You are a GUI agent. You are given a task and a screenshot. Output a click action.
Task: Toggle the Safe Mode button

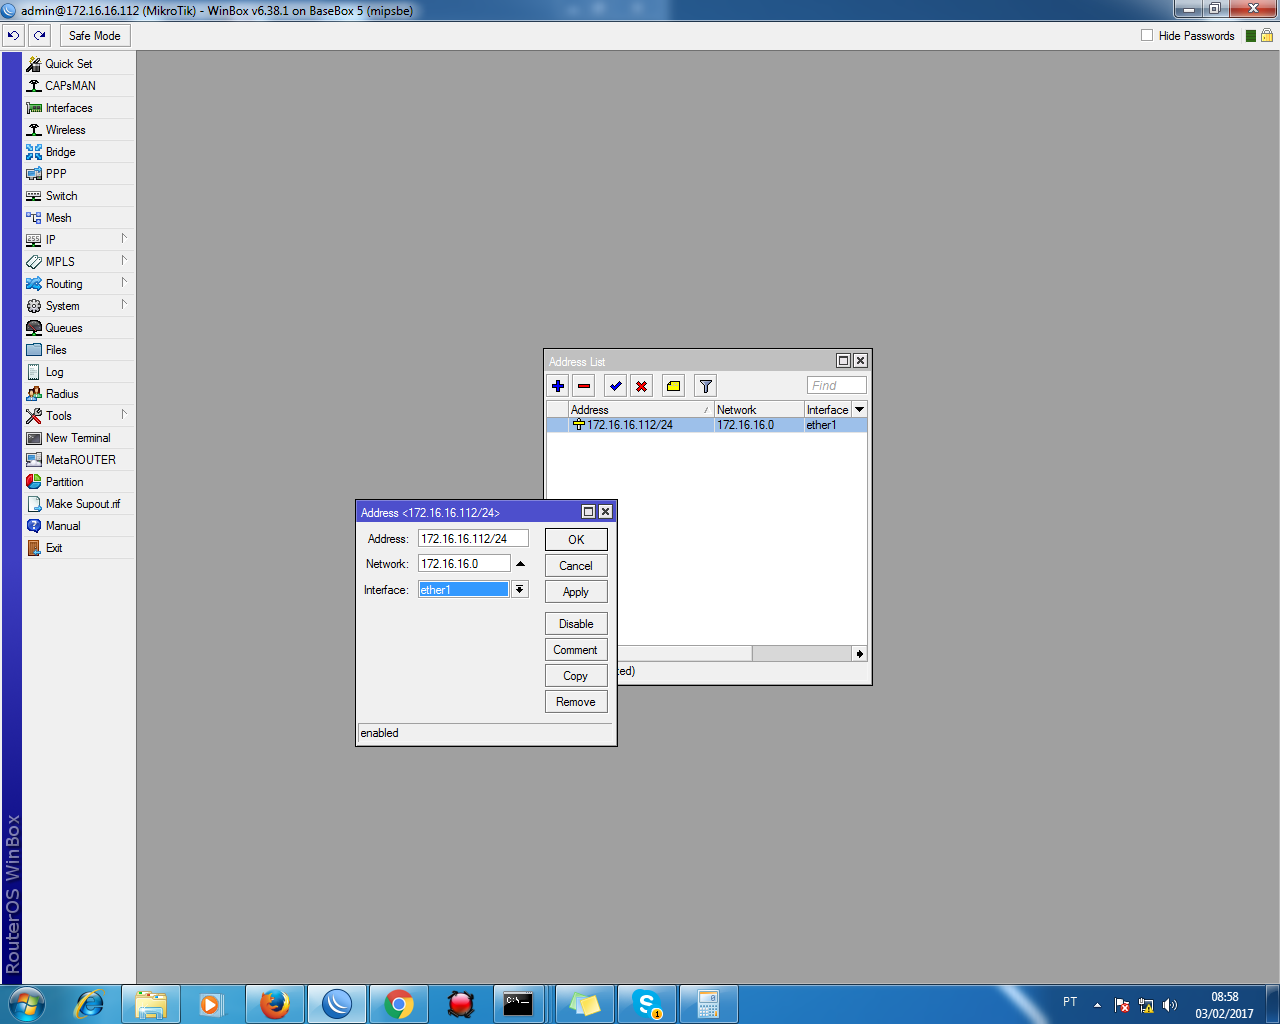[95, 35]
